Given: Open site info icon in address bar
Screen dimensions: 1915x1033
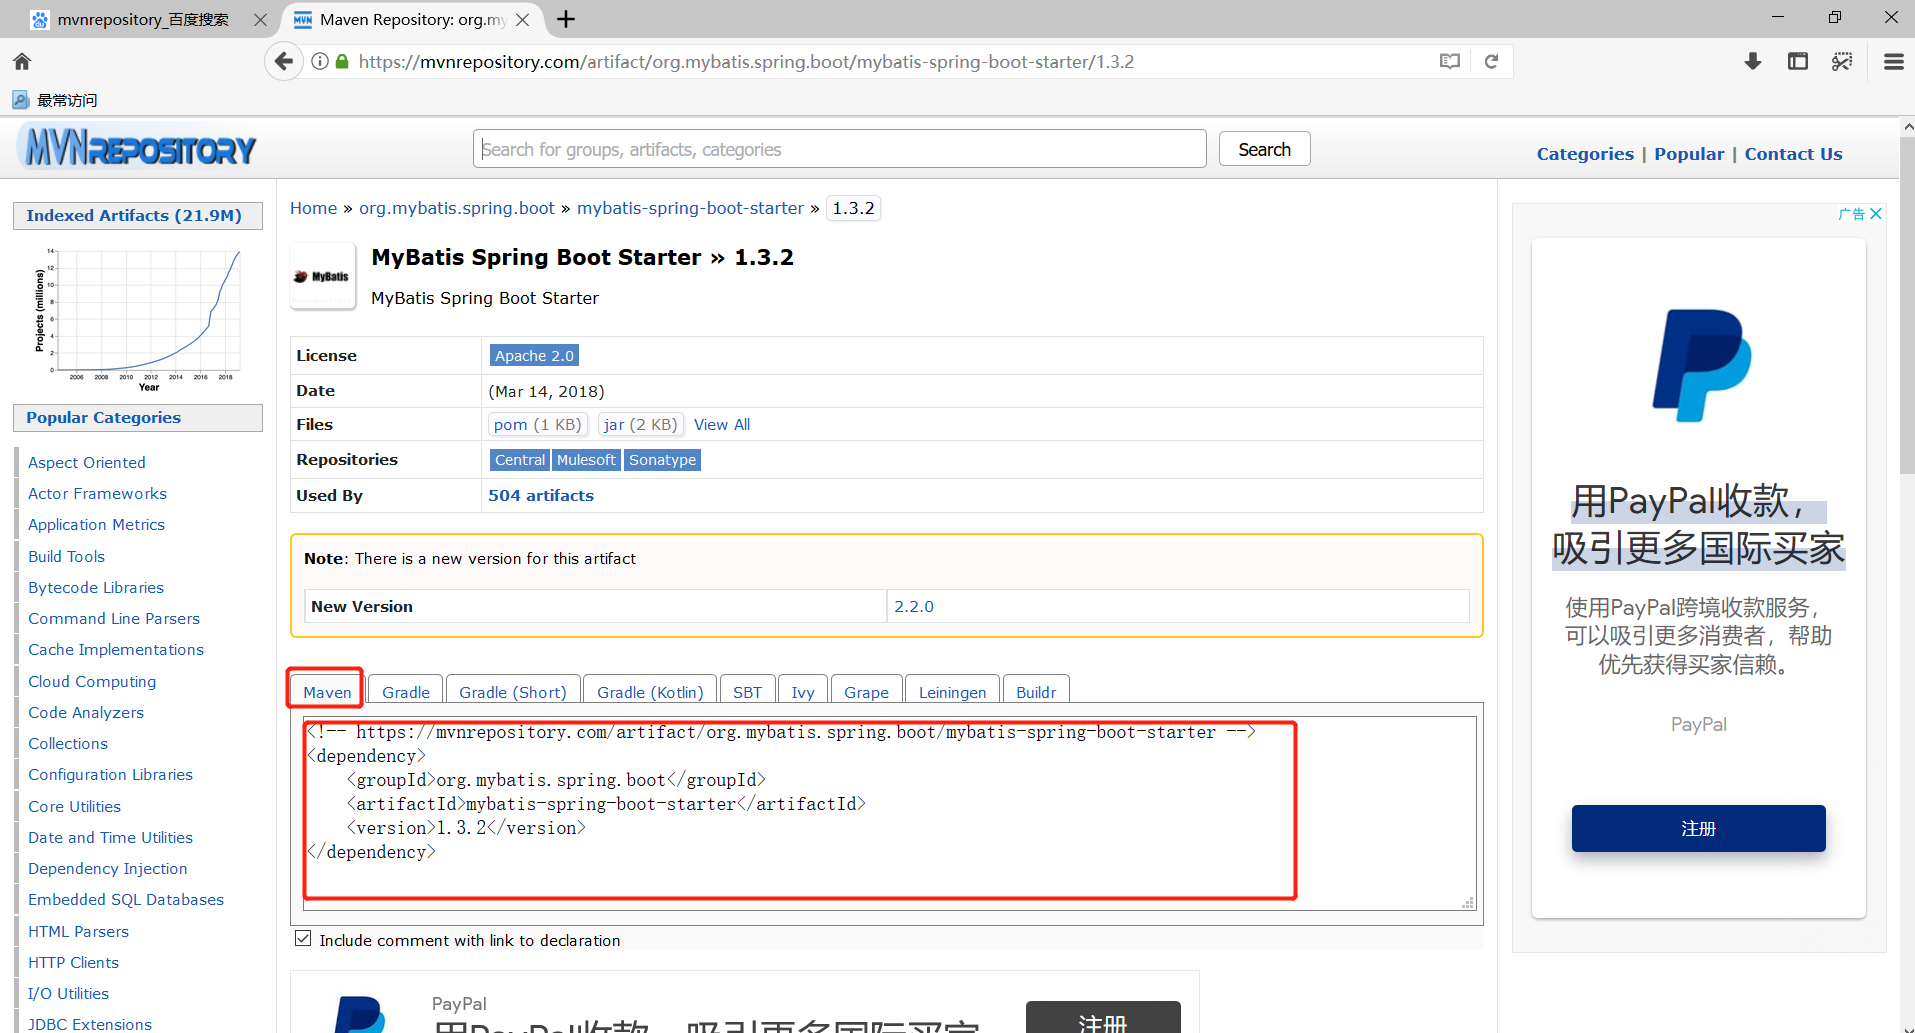Looking at the screenshot, I should pyautogui.click(x=320, y=61).
